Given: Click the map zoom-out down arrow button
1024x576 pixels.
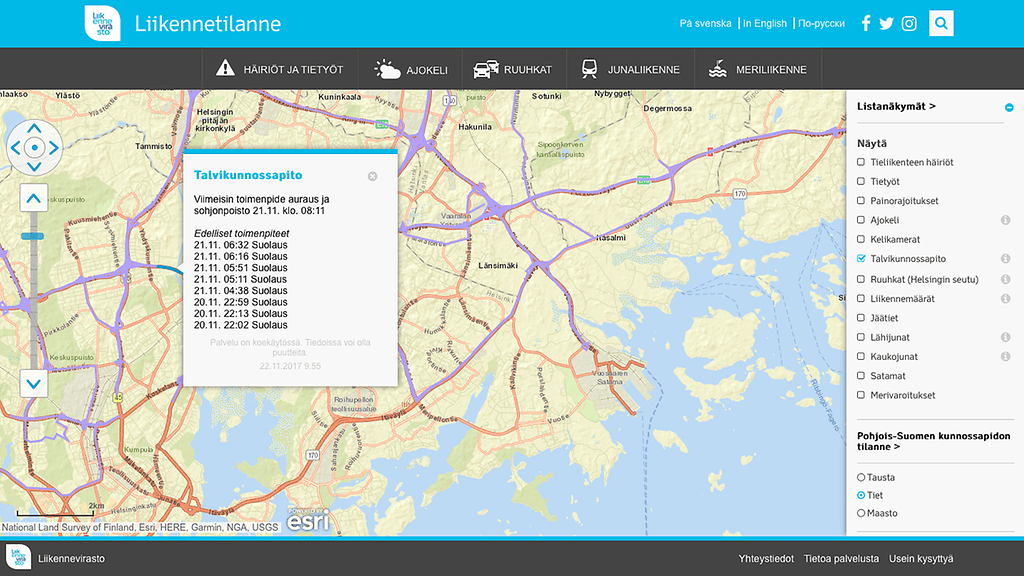Looking at the screenshot, I should (x=34, y=383).
